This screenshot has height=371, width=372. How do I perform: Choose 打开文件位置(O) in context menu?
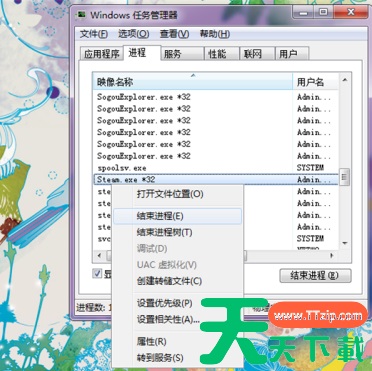click(177, 194)
